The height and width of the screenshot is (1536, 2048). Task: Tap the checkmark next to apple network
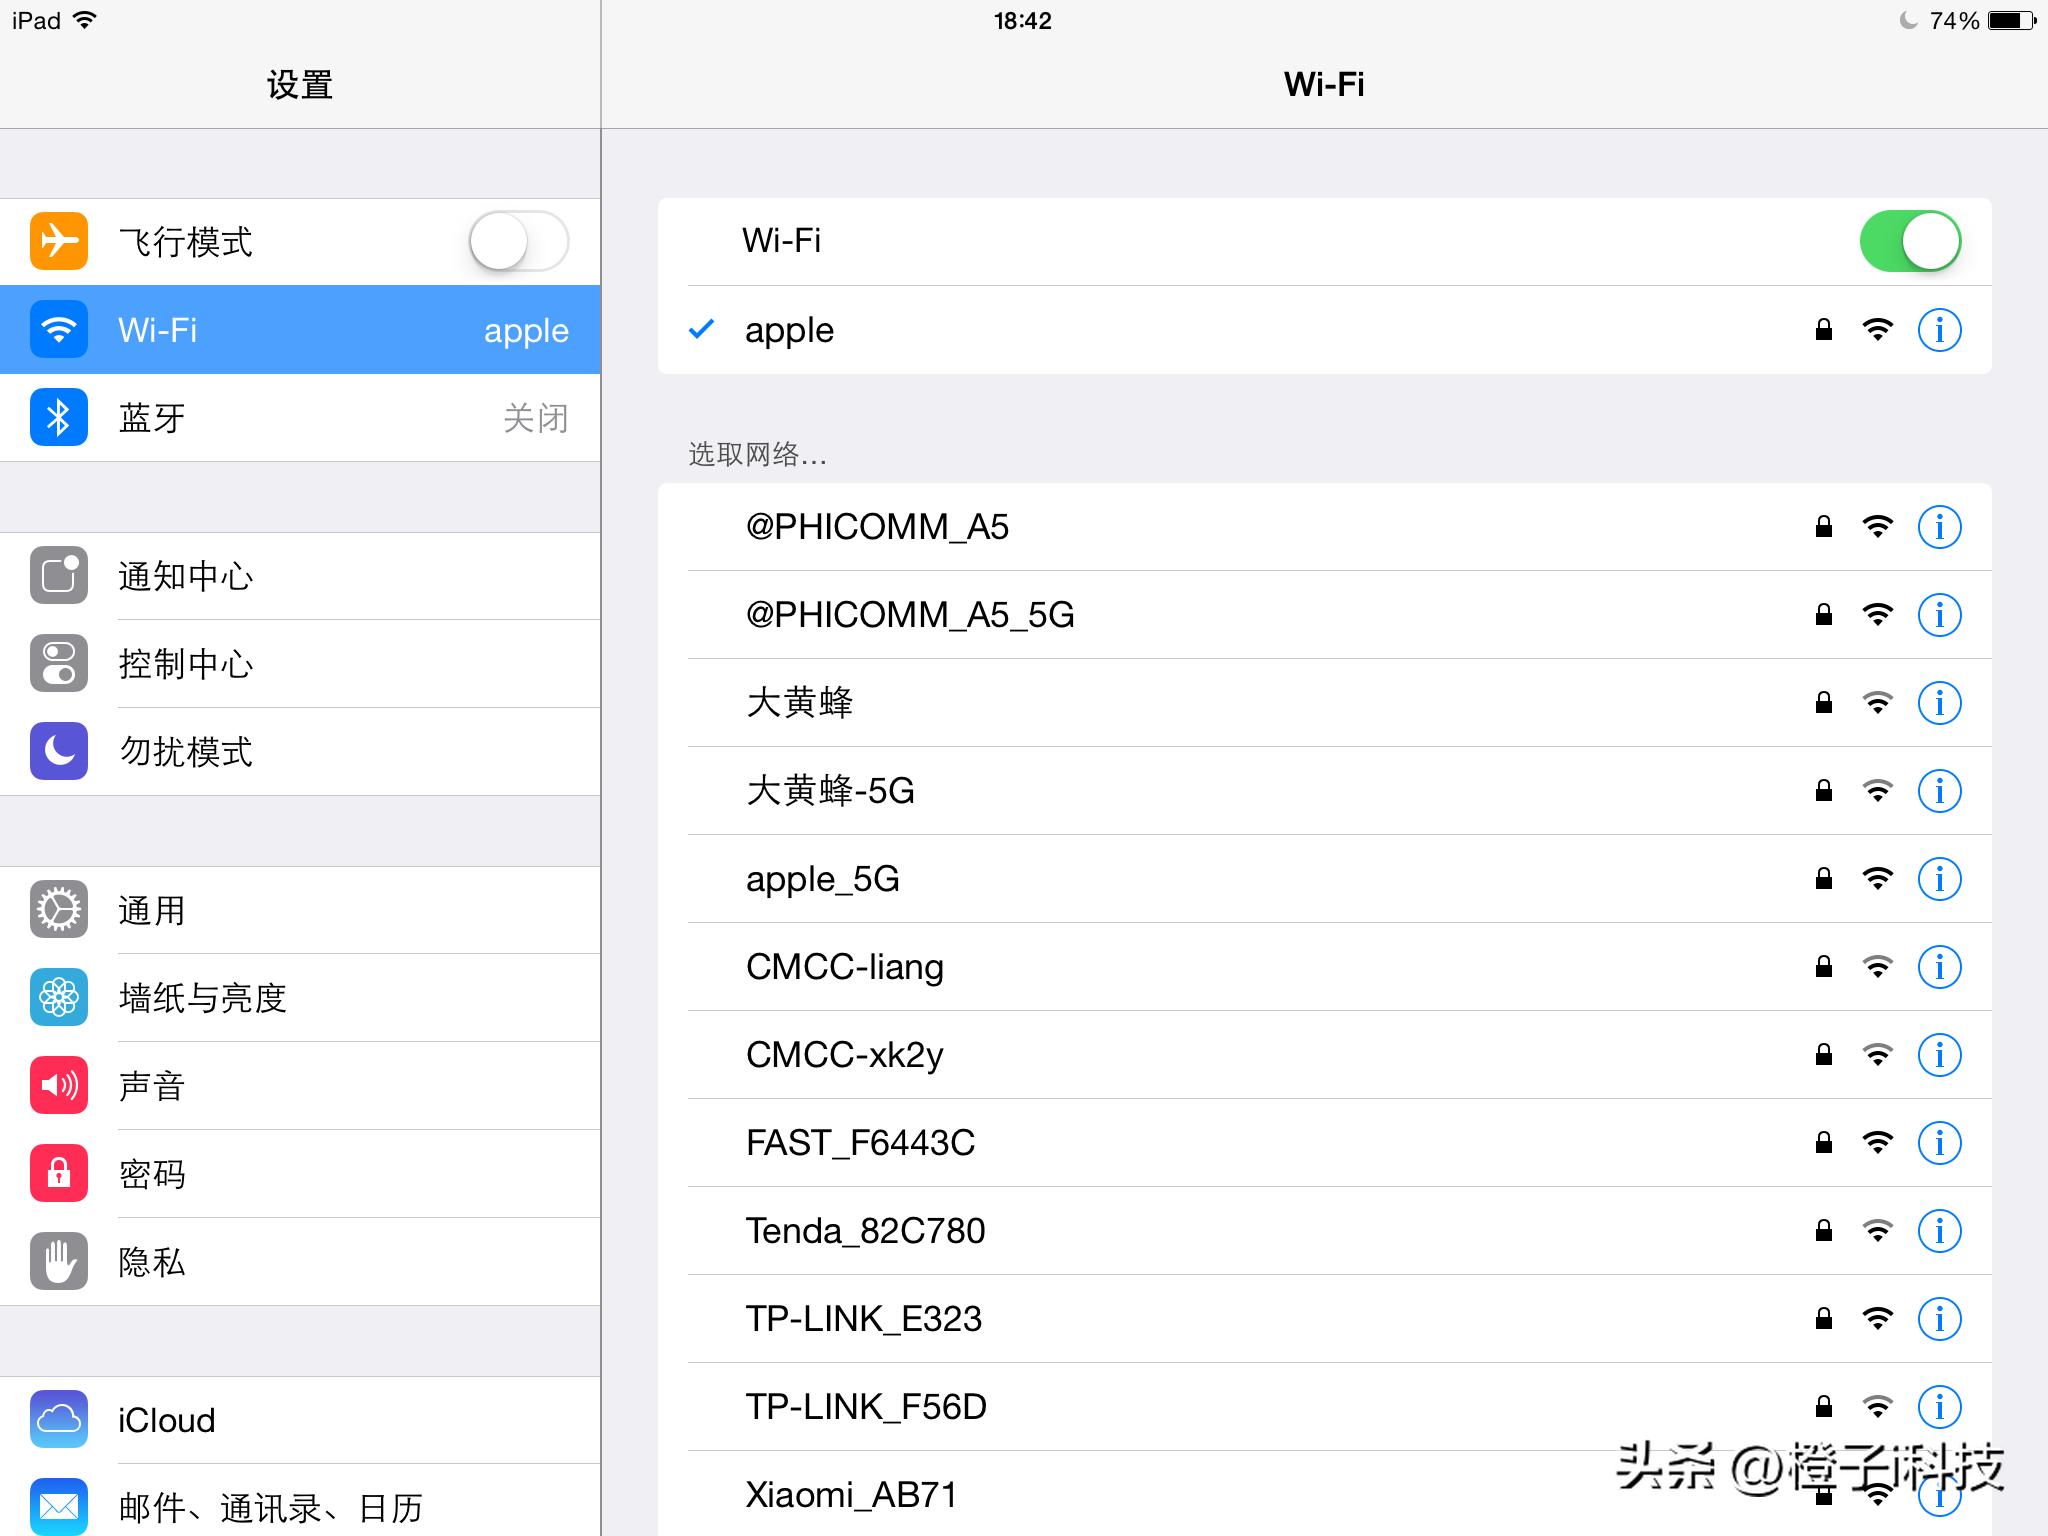[x=703, y=329]
